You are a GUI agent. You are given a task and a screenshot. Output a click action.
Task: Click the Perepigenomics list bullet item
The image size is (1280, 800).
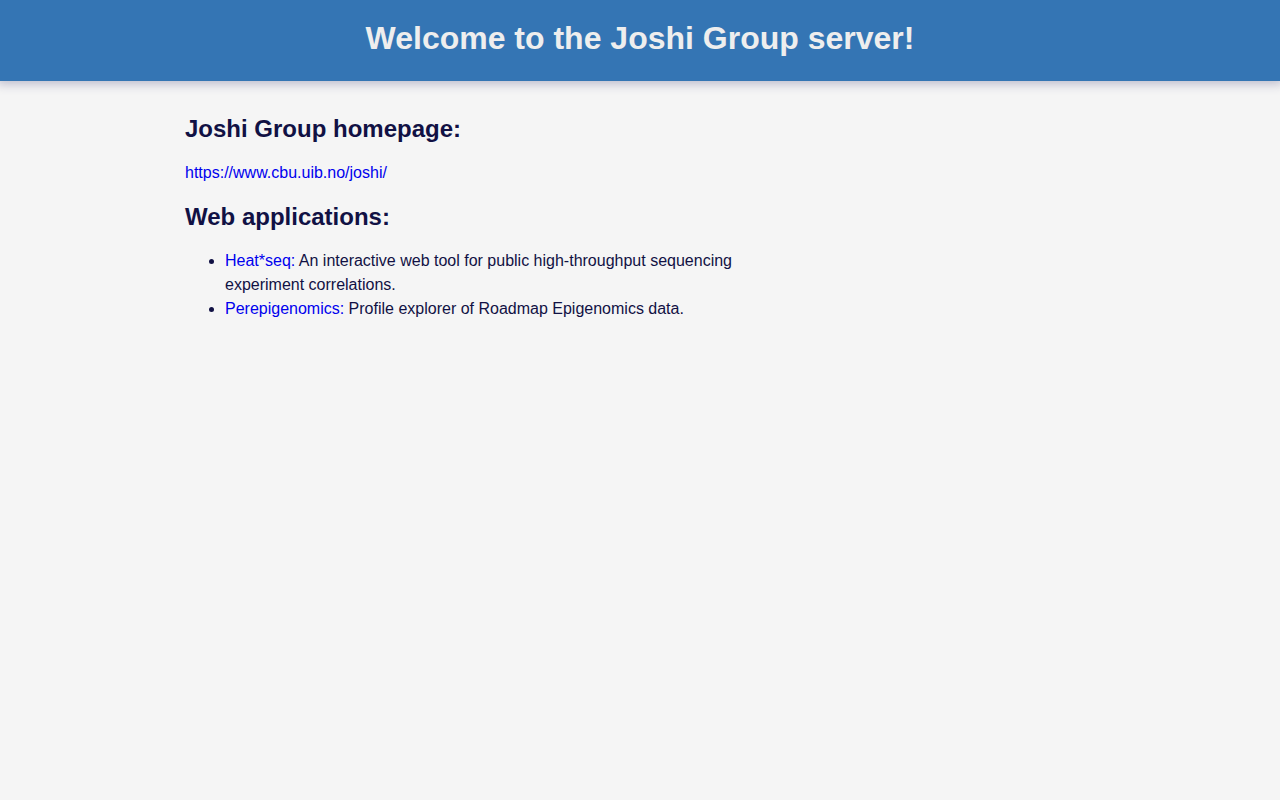[211, 308]
